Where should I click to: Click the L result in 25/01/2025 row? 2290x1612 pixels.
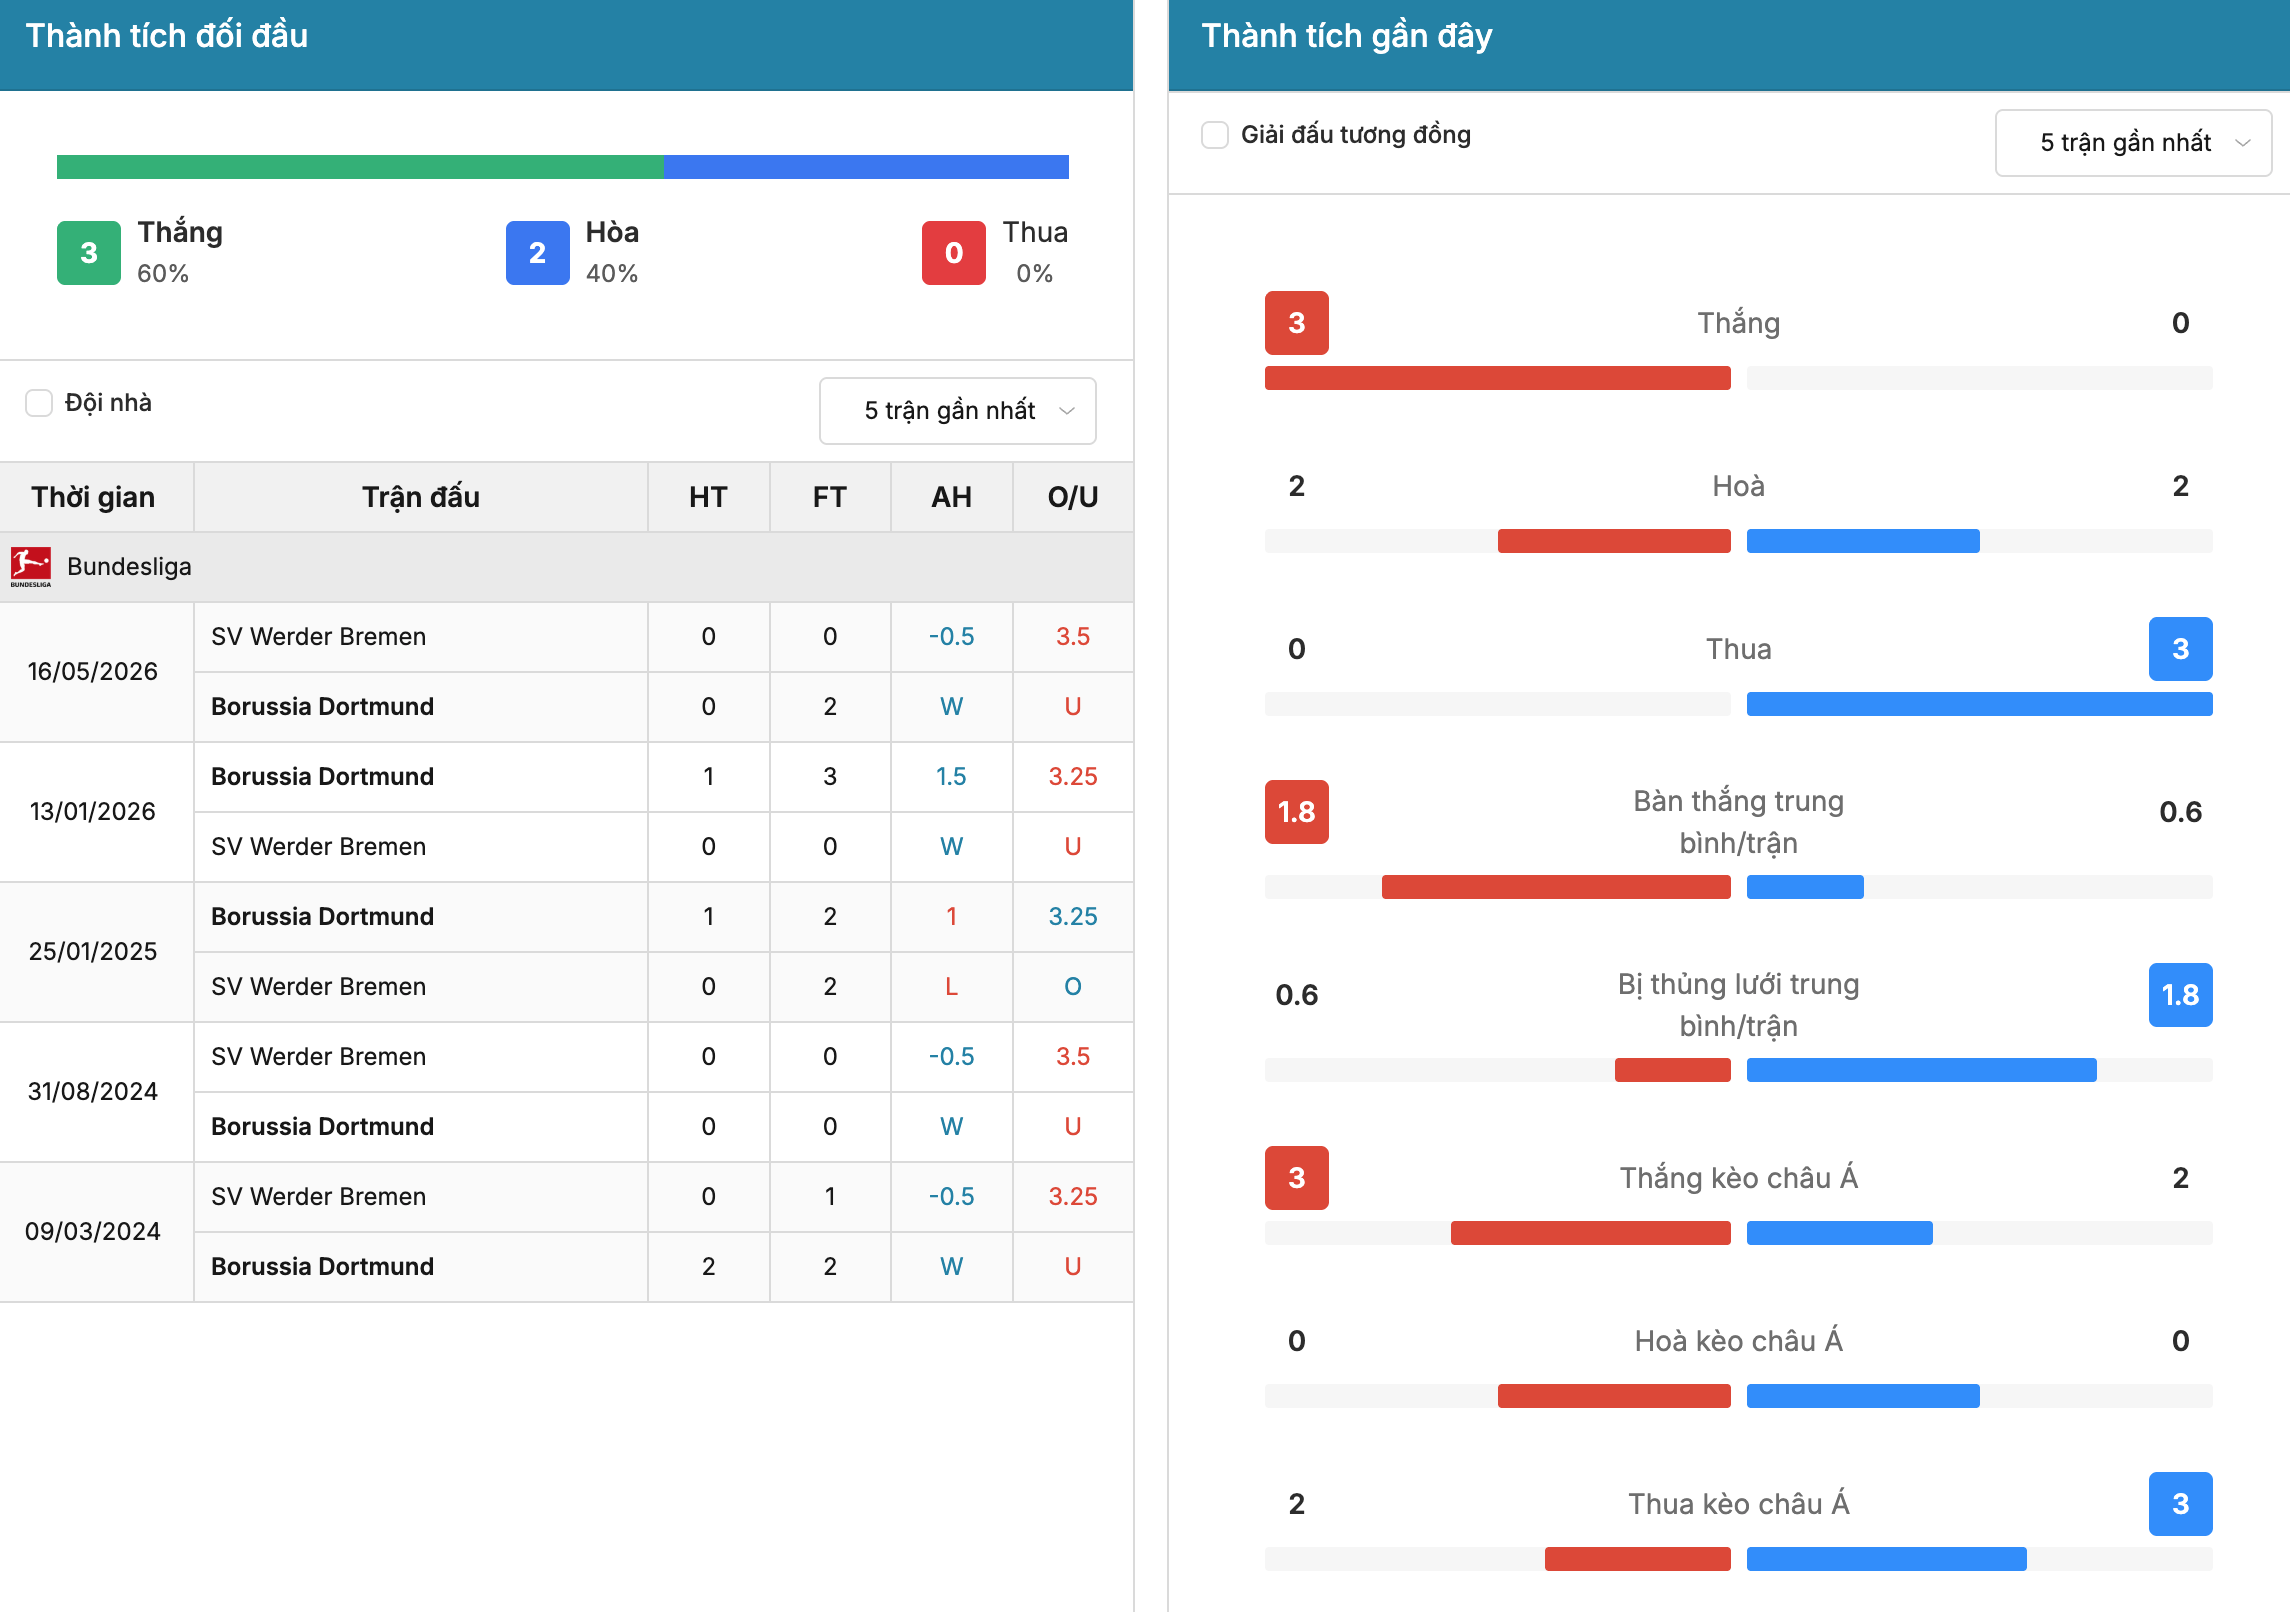pos(951,987)
